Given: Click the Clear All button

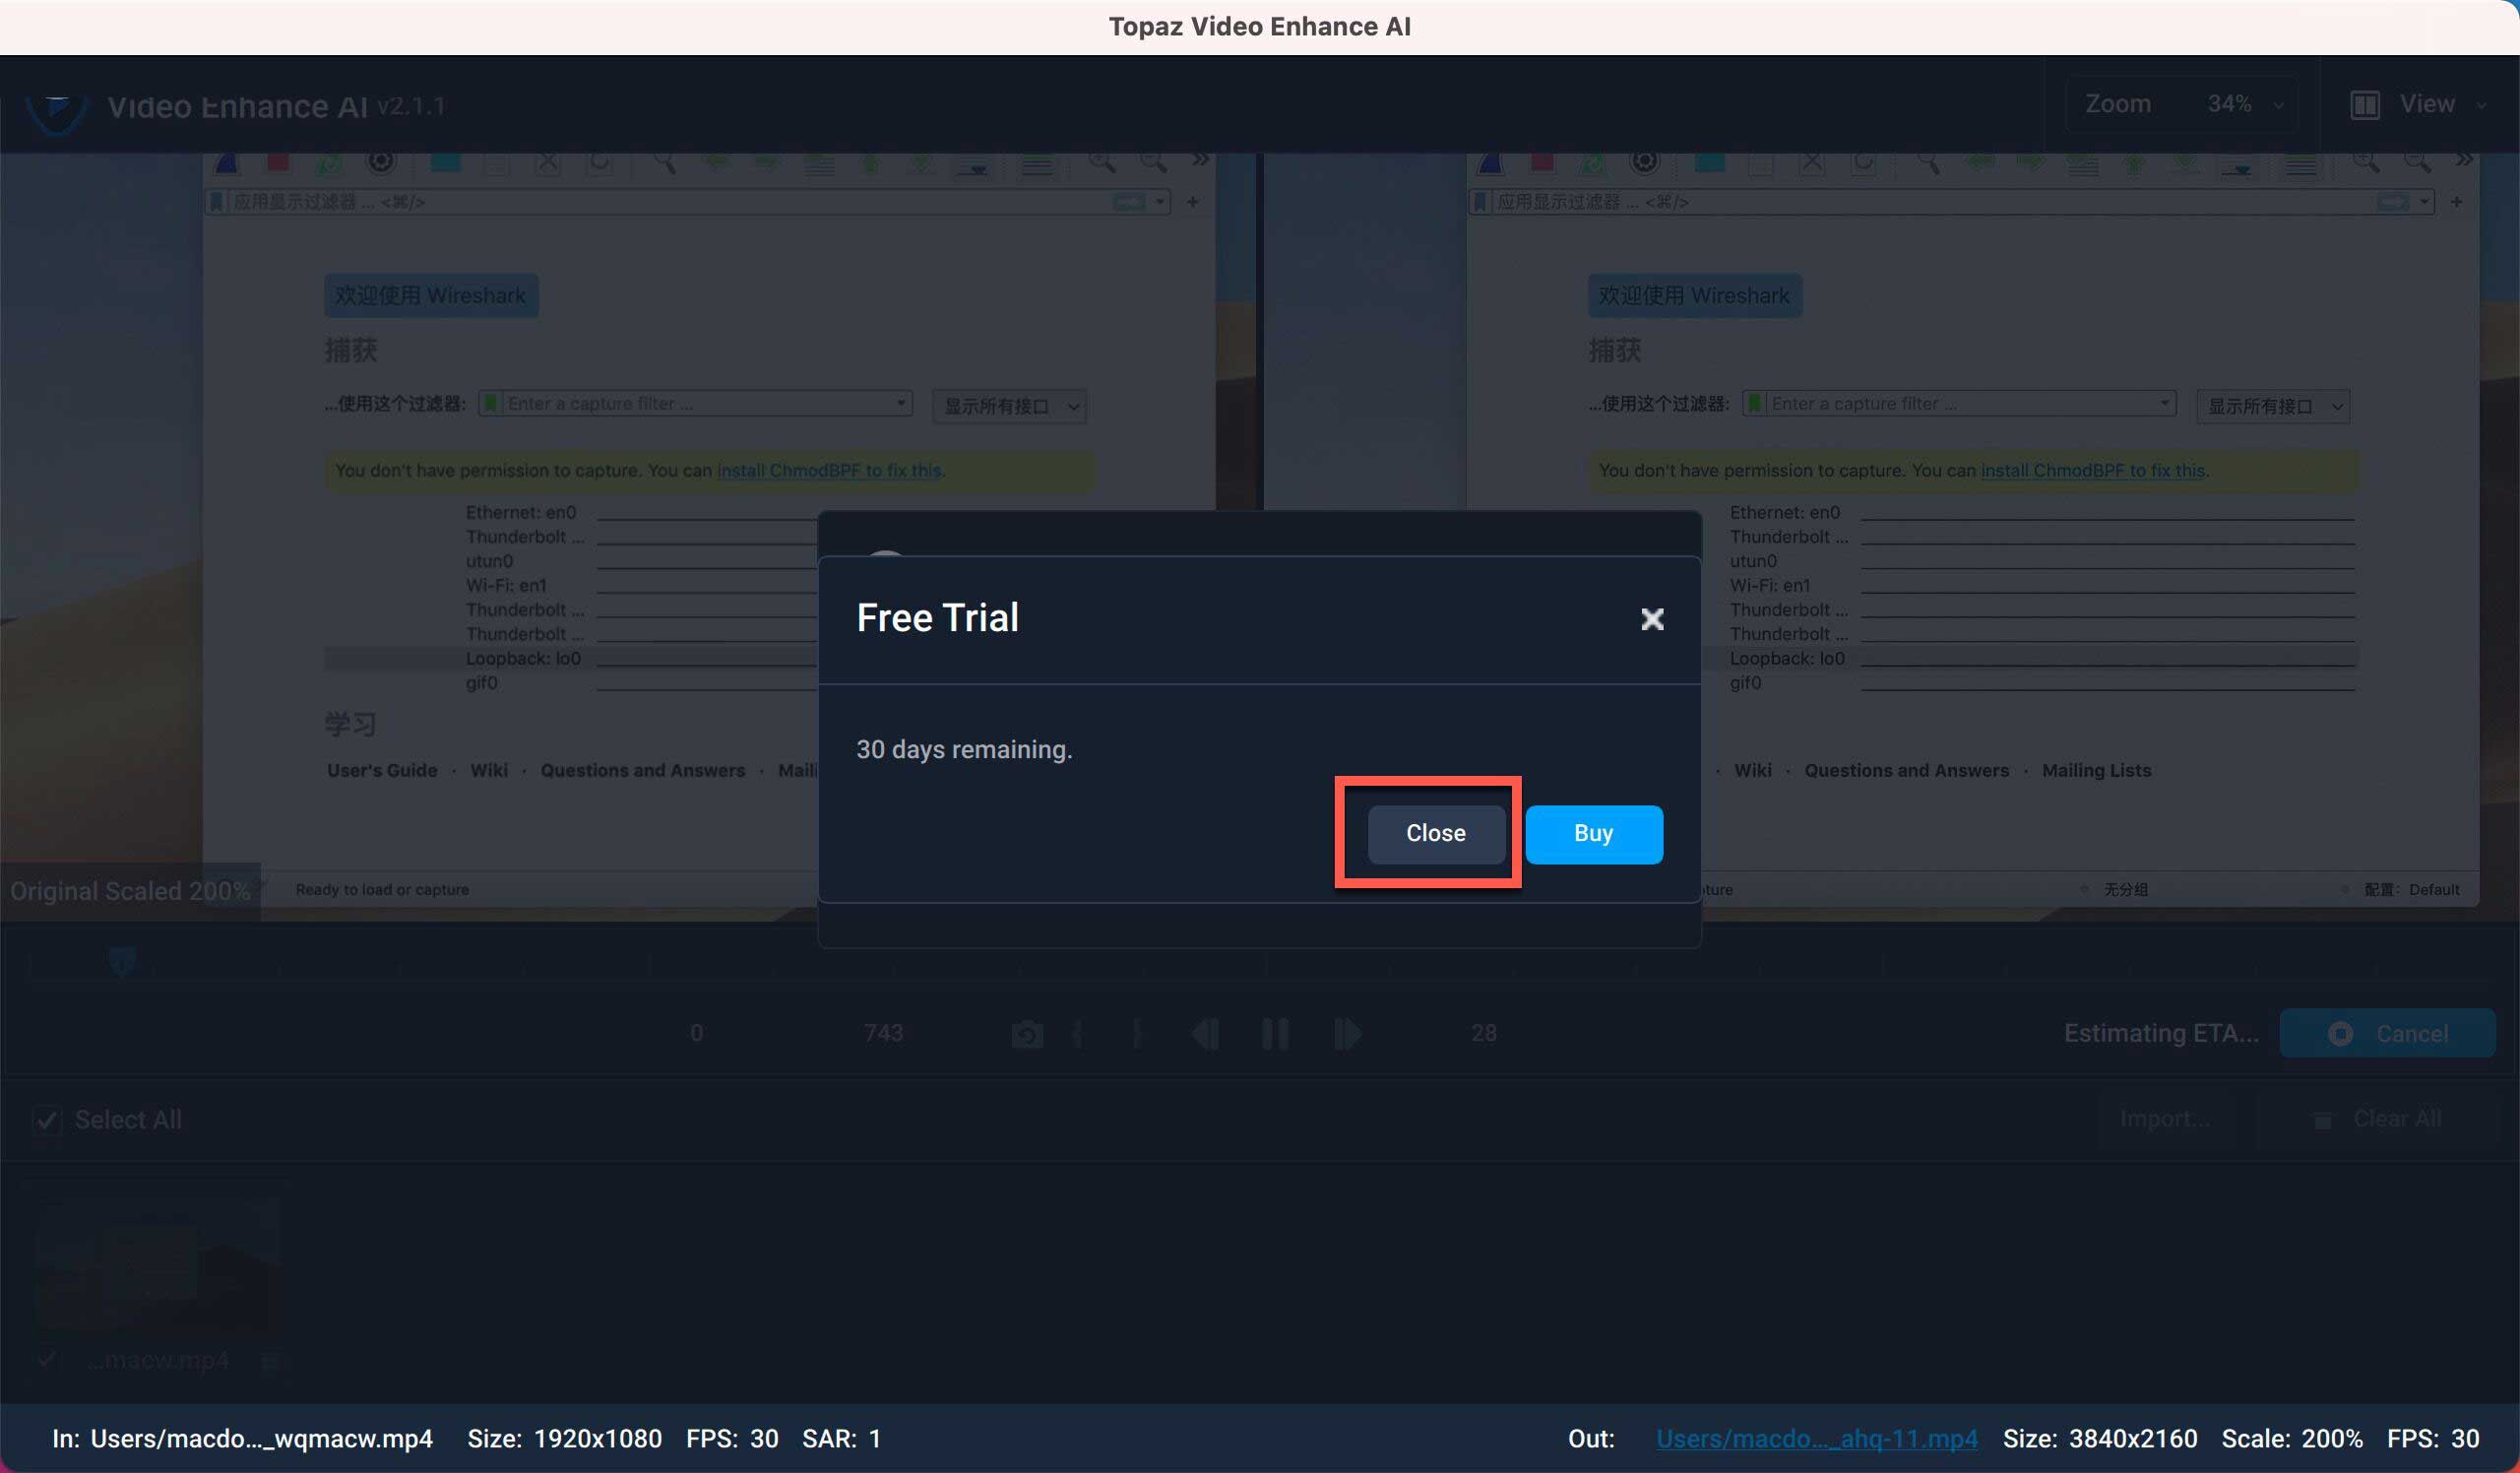Looking at the screenshot, I should click(x=2378, y=1119).
